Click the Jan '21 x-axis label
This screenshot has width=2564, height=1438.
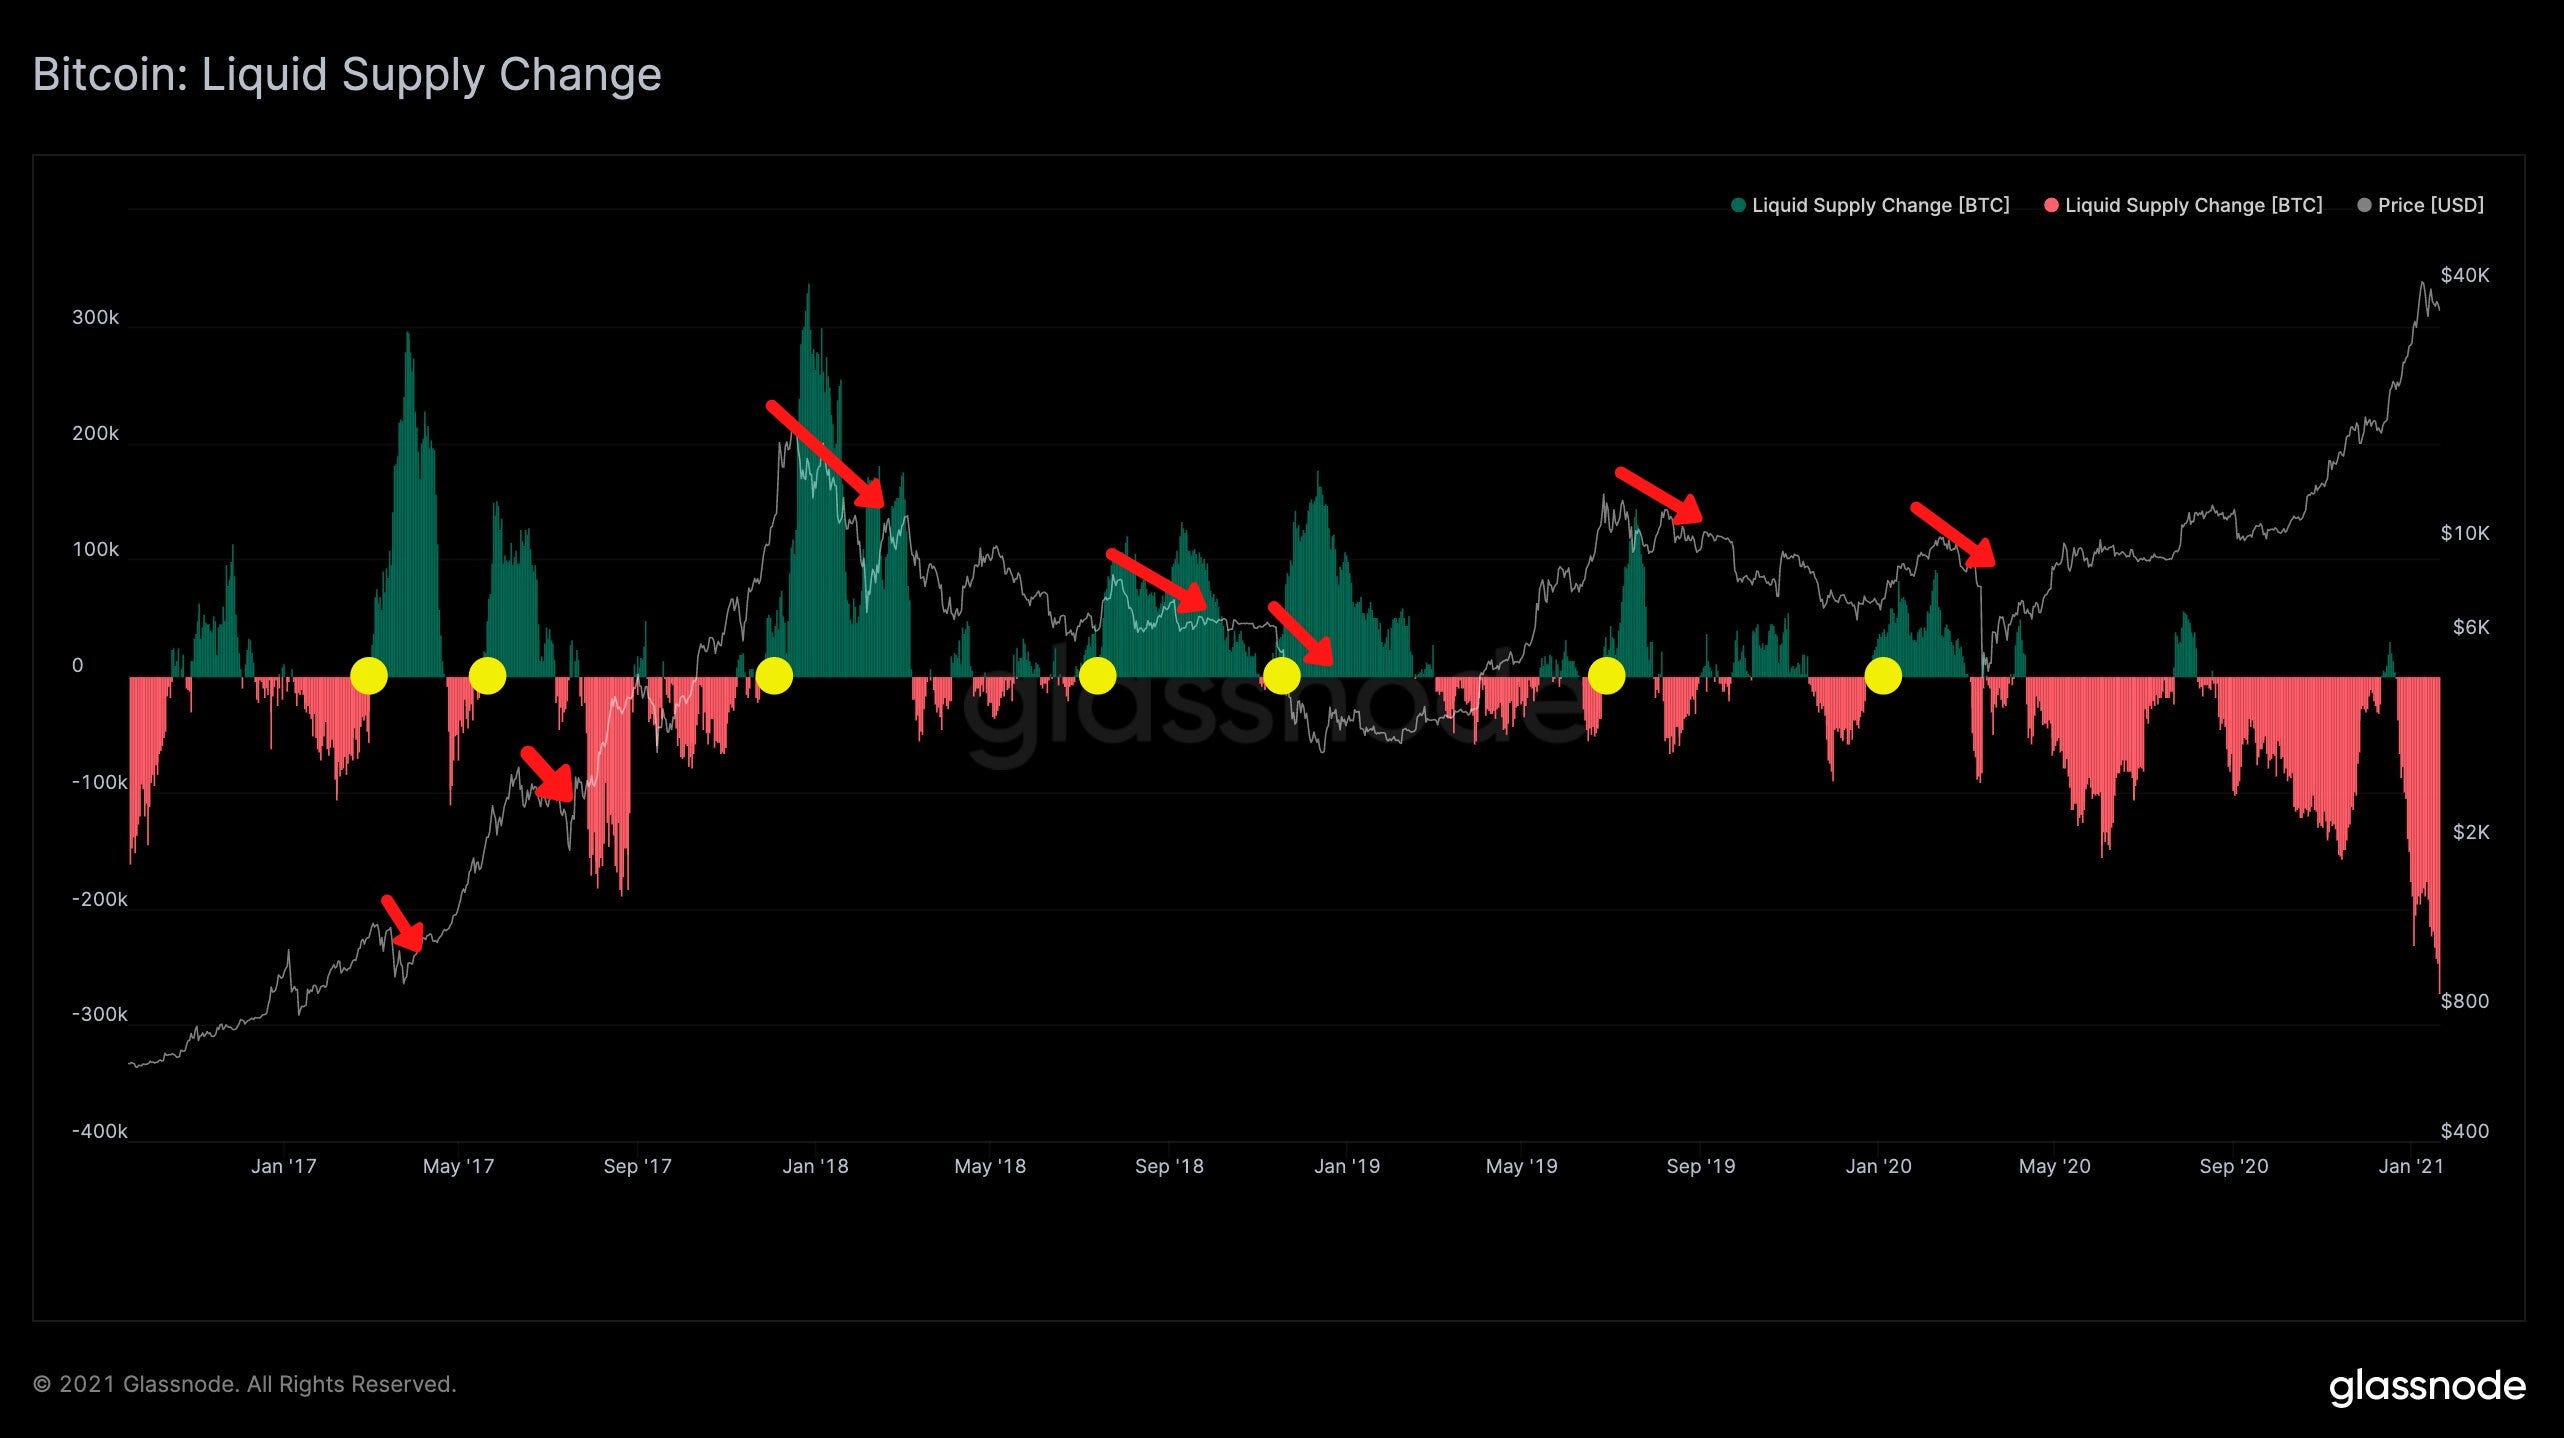point(2410,1166)
